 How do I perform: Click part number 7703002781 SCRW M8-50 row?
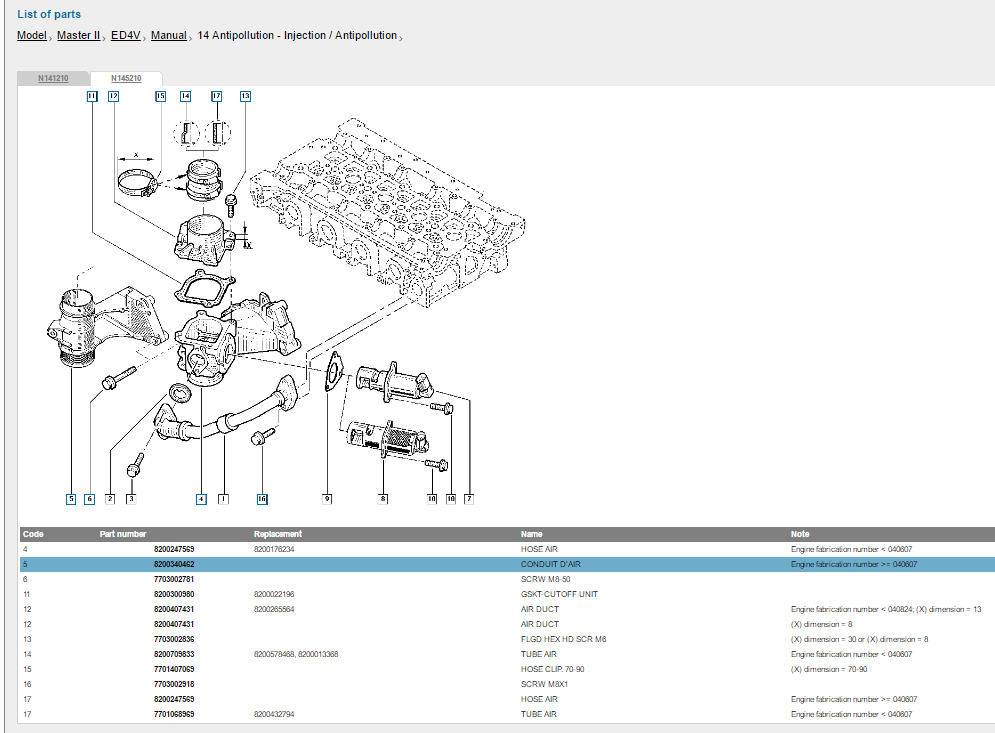tap(174, 579)
